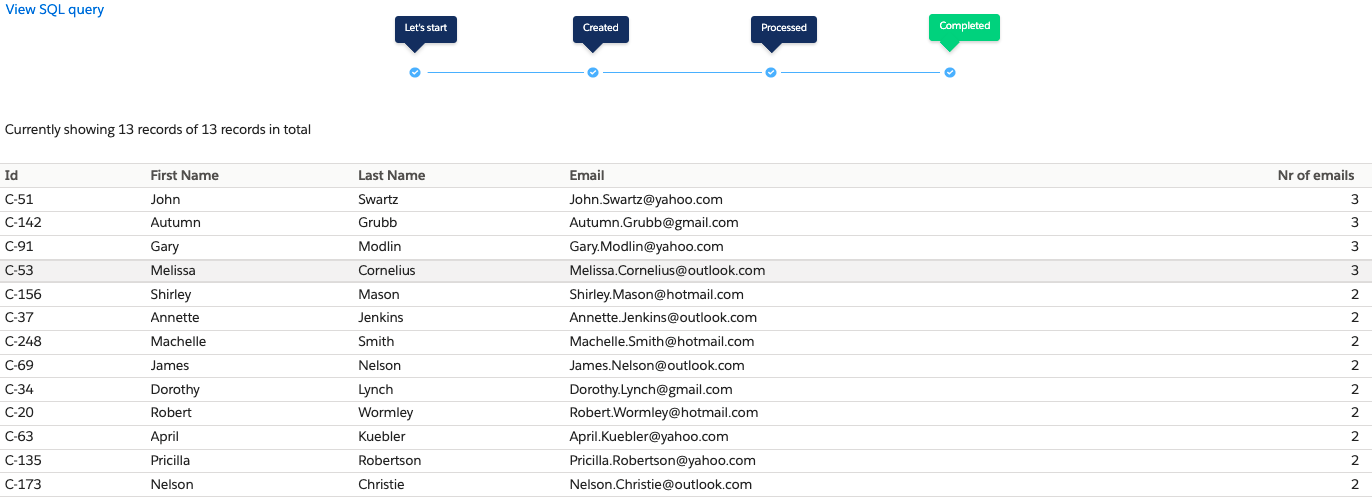This screenshot has width=1372, height=503.
Task: Select the Let's start step label
Action: tap(425, 28)
